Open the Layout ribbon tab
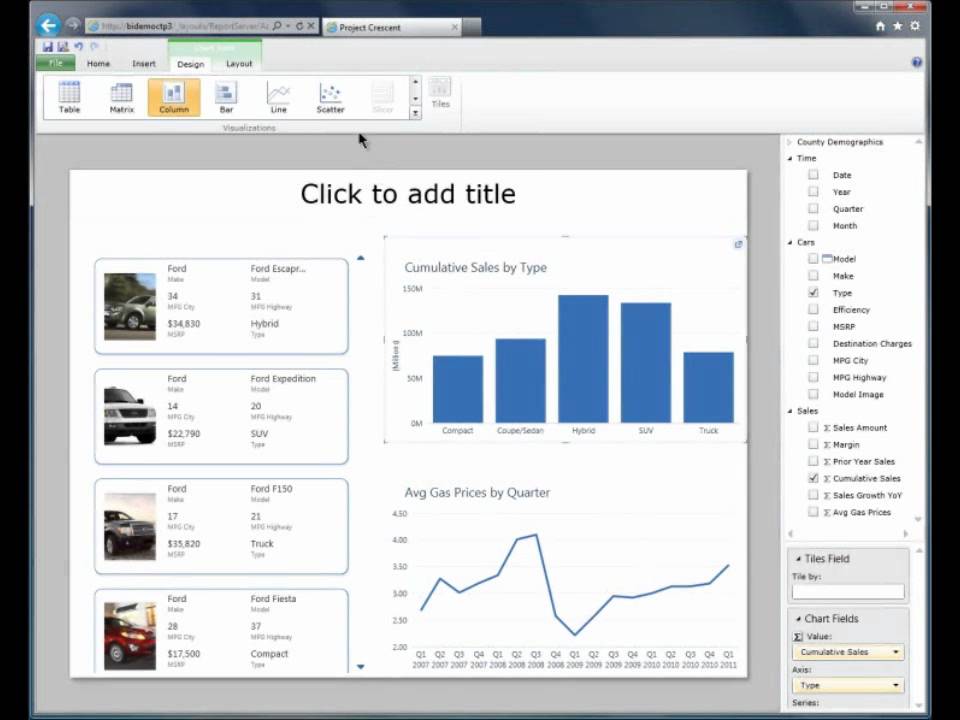The image size is (960, 720). (x=239, y=64)
